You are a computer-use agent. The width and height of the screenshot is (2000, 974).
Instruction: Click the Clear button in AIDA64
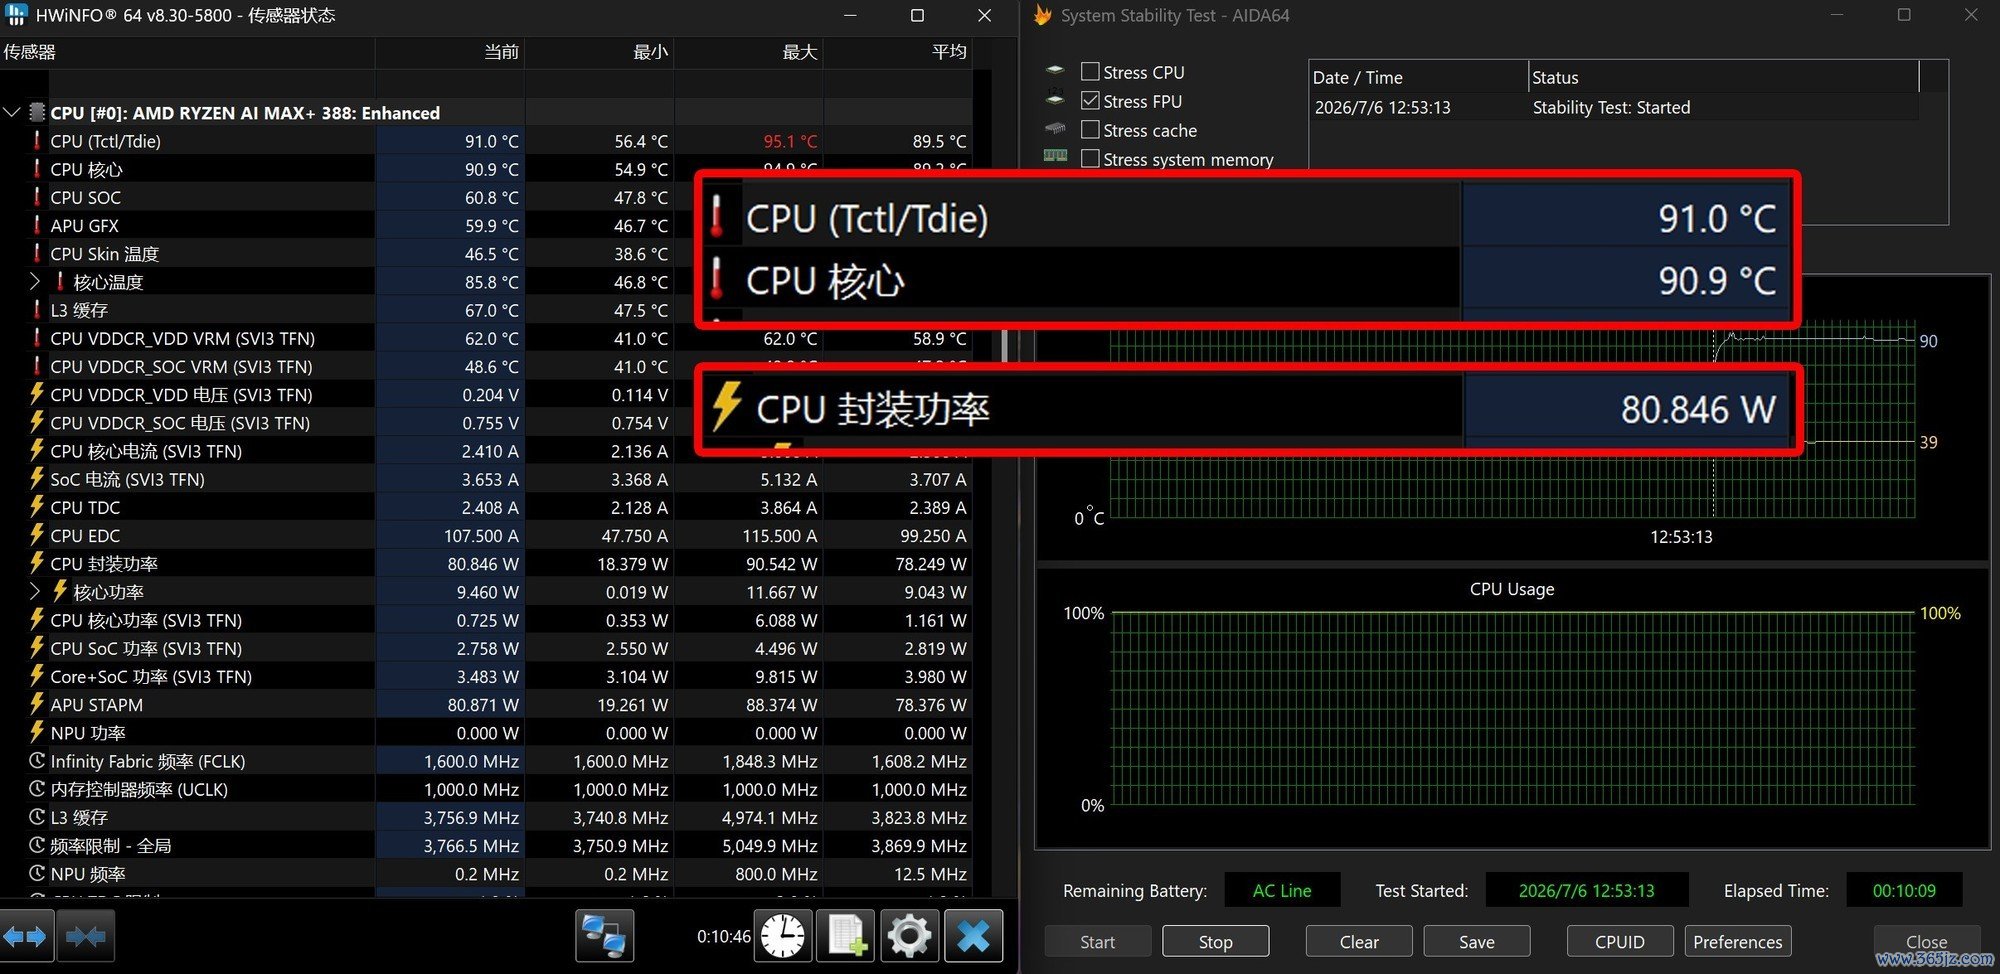coord(1359,941)
